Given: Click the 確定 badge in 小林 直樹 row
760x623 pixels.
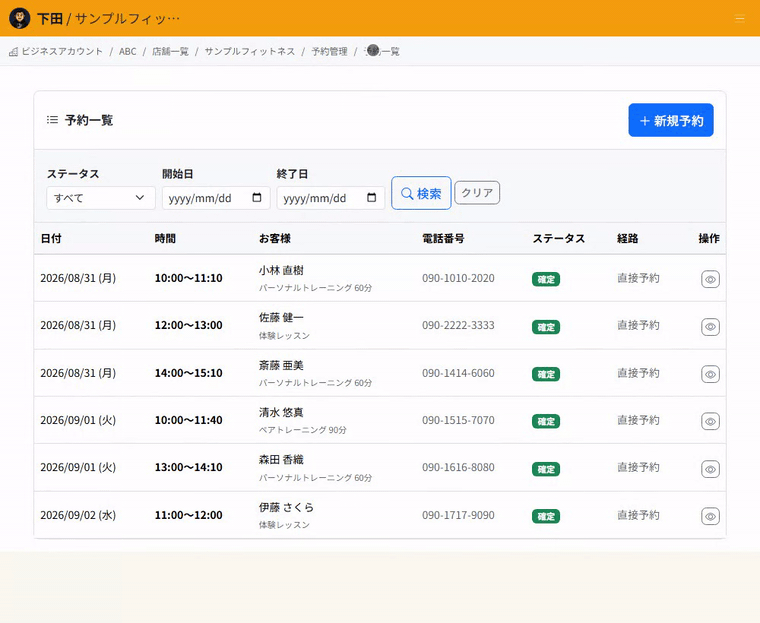Looking at the screenshot, I should pos(546,279).
